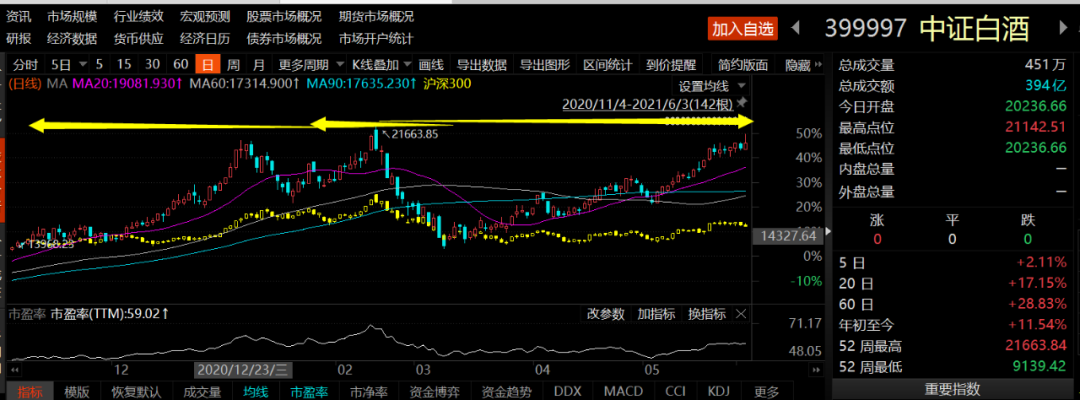This screenshot has width=1080, height=400.
Task: Open 资讯 menu
Action: tap(19, 16)
